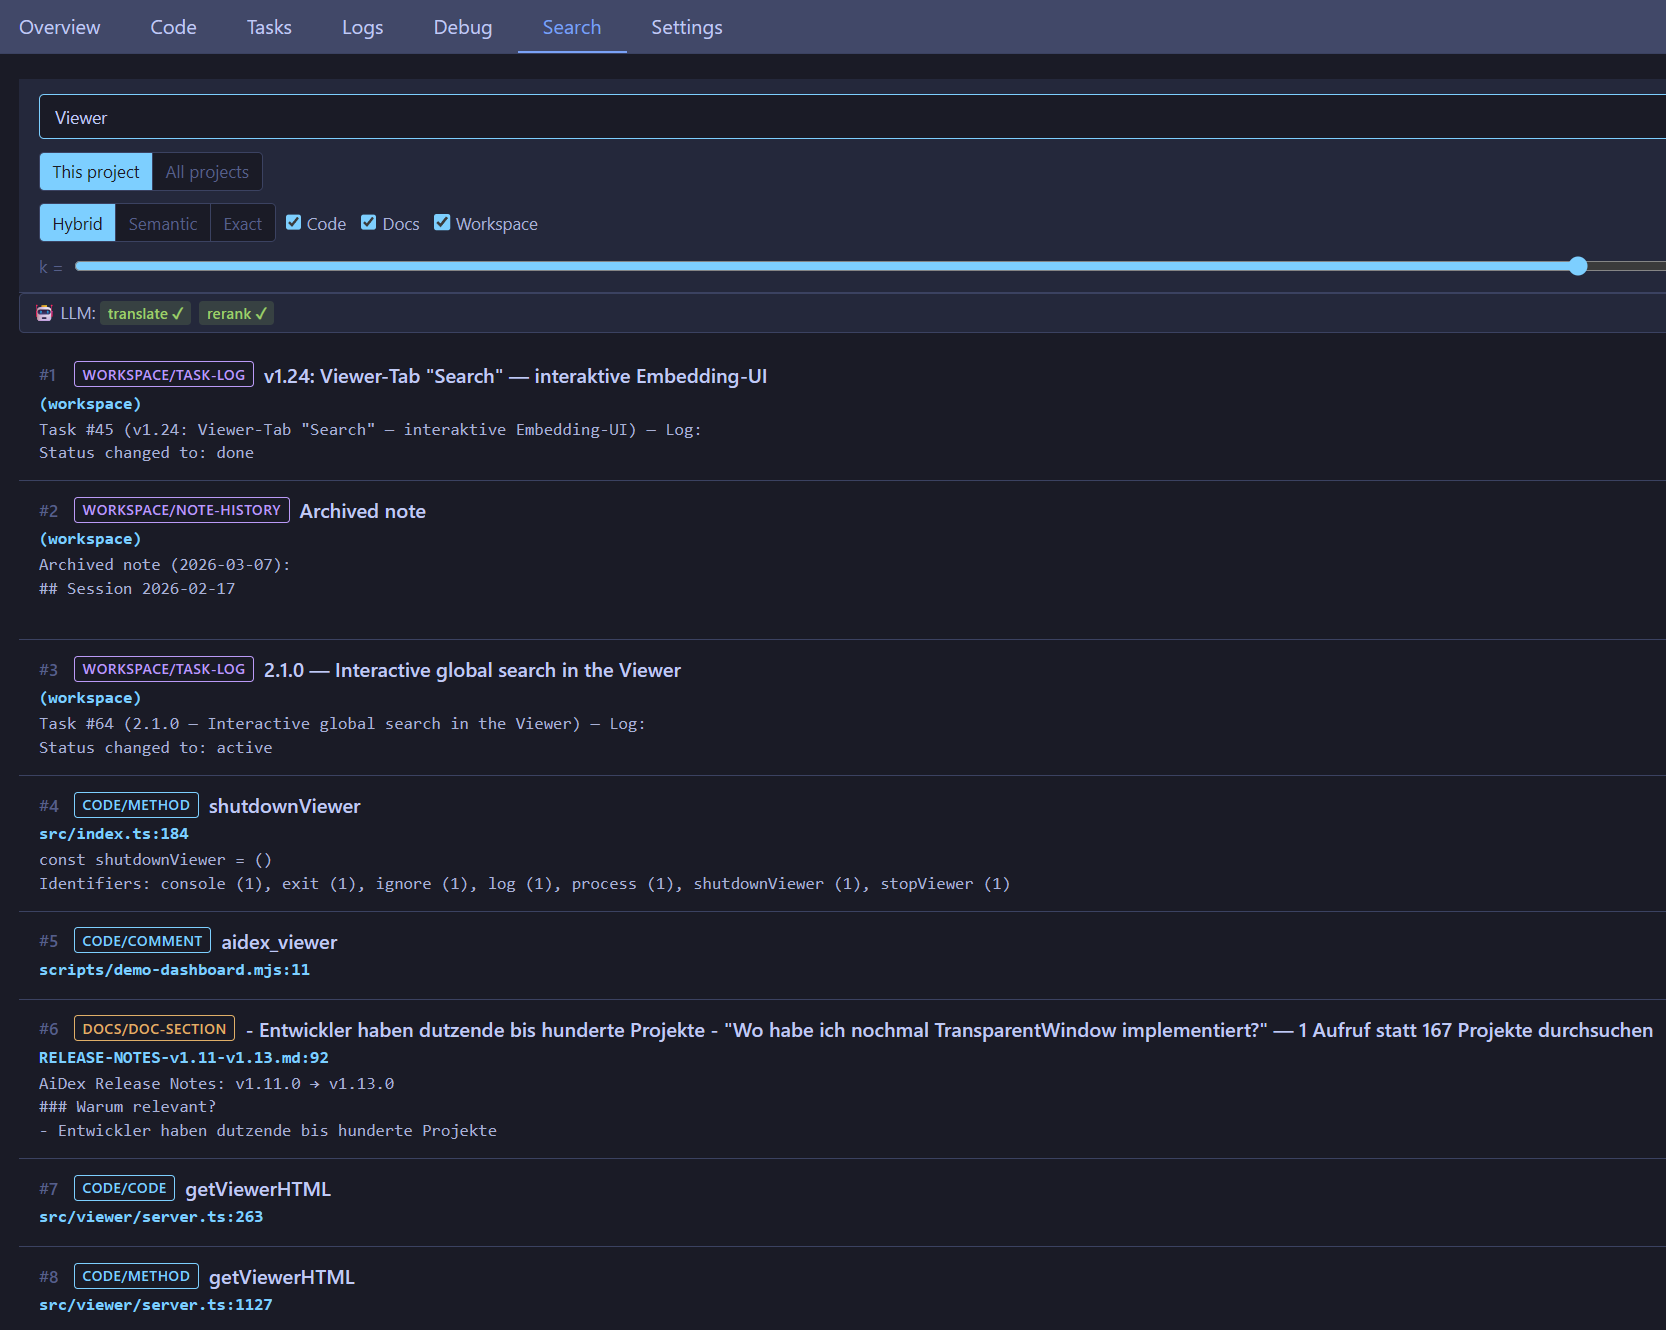Click the src/index.ts:184 file path
This screenshot has height=1330, width=1666.
114,834
